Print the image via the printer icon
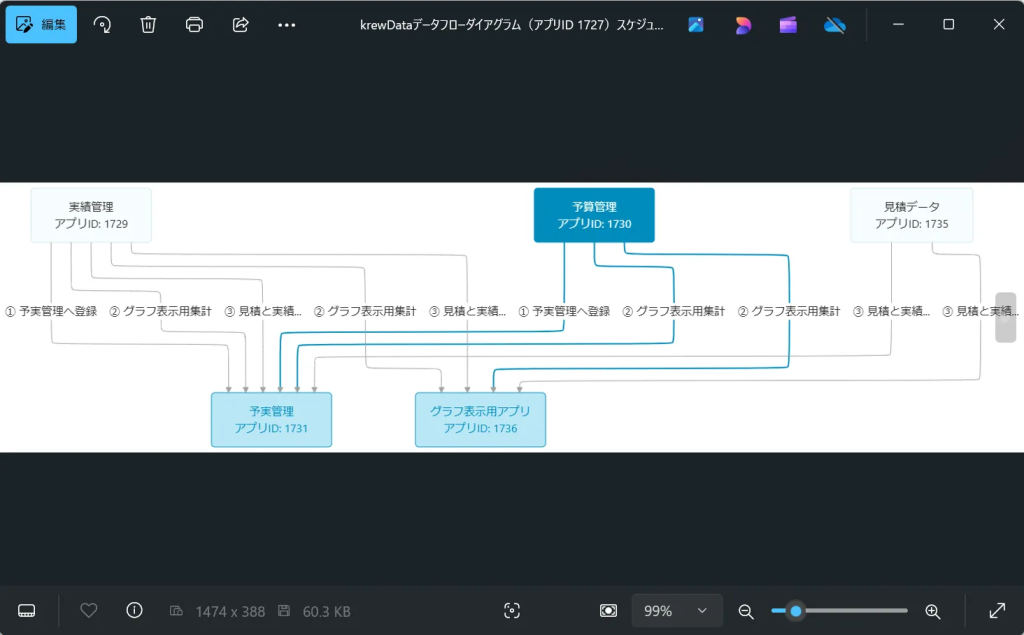The image size is (1024, 635). click(194, 25)
